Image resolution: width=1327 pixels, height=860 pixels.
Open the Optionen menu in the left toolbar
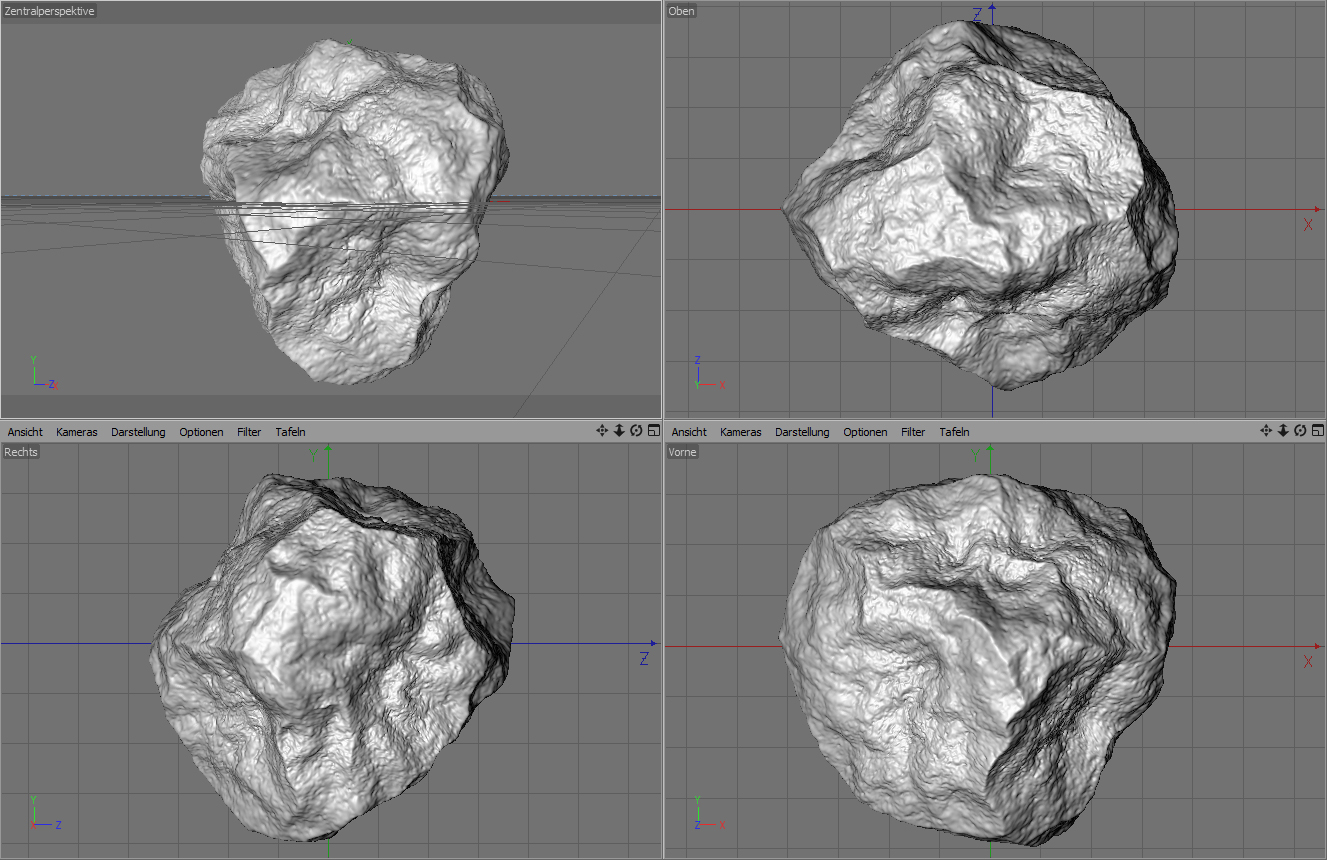[201, 431]
